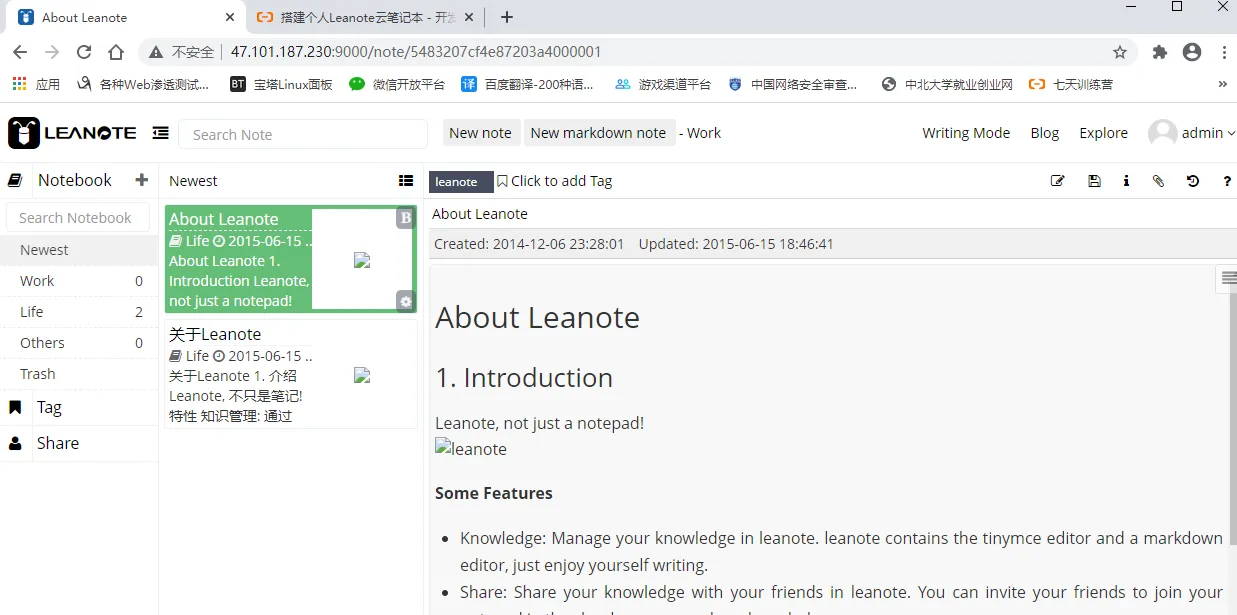The width and height of the screenshot is (1237, 615).
Task: Expand the Tag section in the sidebar
Action: [x=49, y=407]
